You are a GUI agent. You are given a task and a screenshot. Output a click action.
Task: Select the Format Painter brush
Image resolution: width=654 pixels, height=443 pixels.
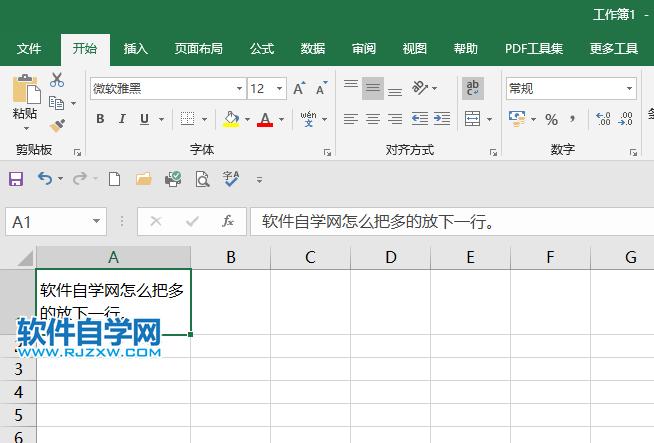57,125
